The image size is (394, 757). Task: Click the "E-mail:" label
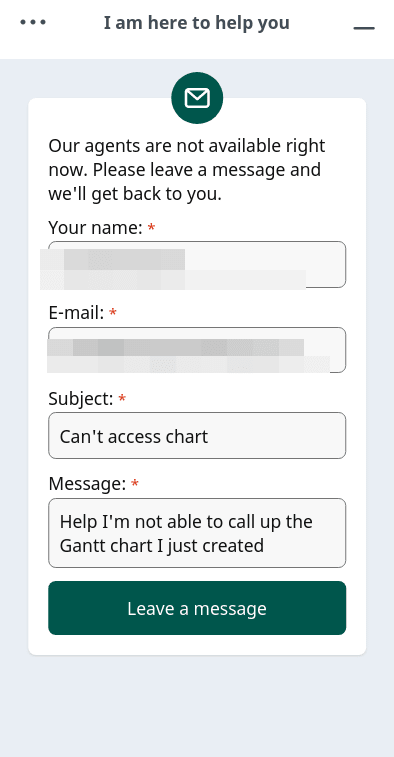tap(76, 313)
